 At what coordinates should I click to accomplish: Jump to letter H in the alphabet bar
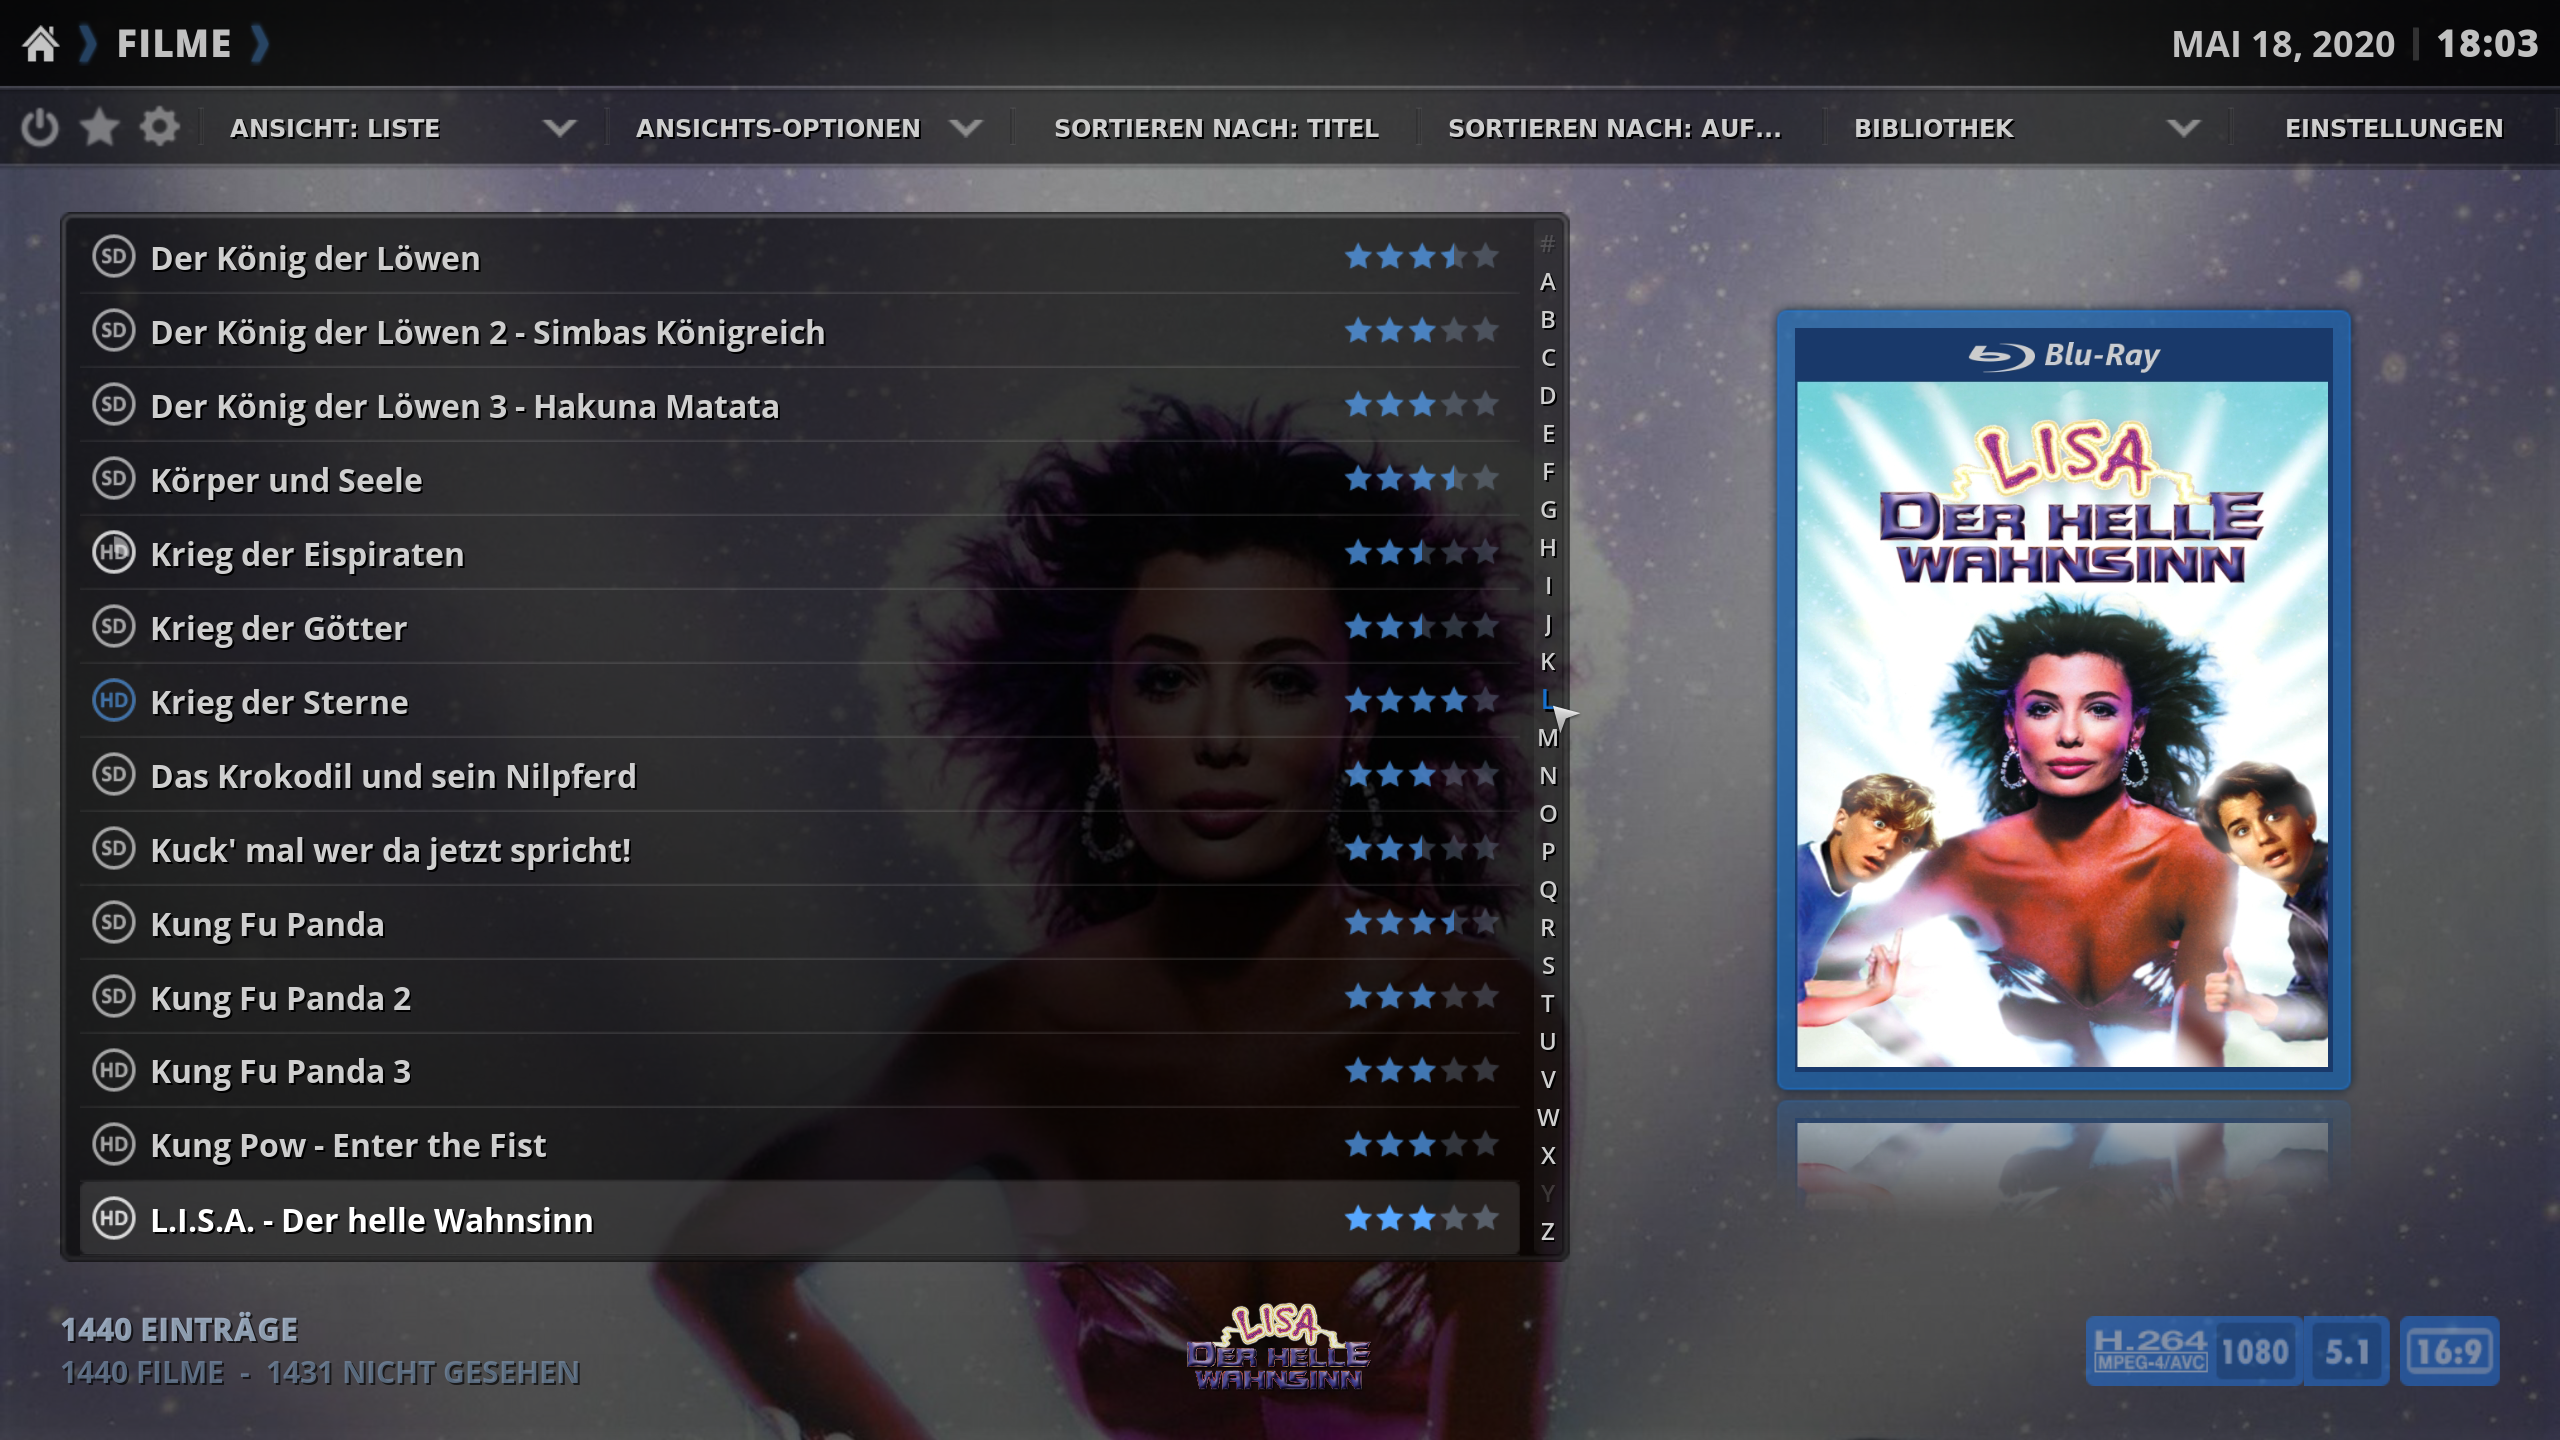(1548, 548)
